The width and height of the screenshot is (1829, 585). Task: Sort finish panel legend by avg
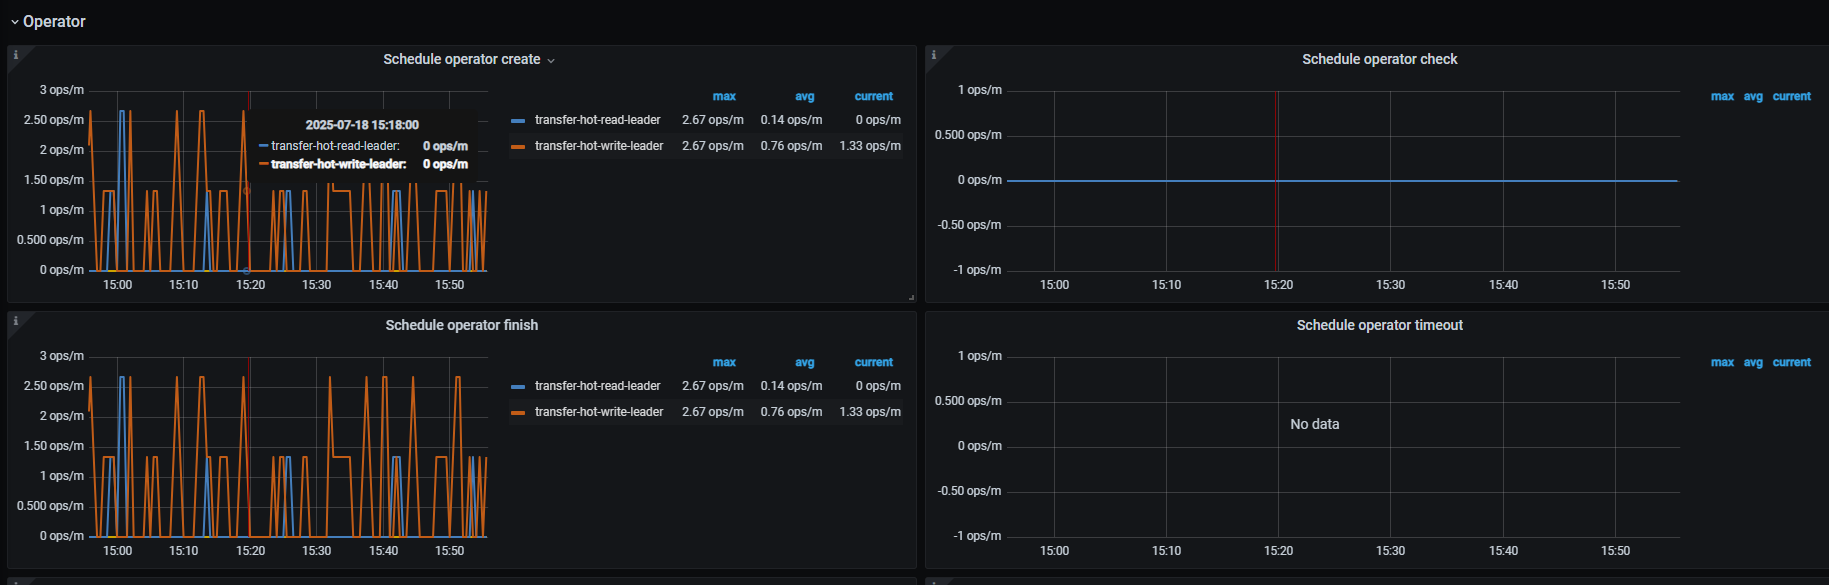click(804, 363)
